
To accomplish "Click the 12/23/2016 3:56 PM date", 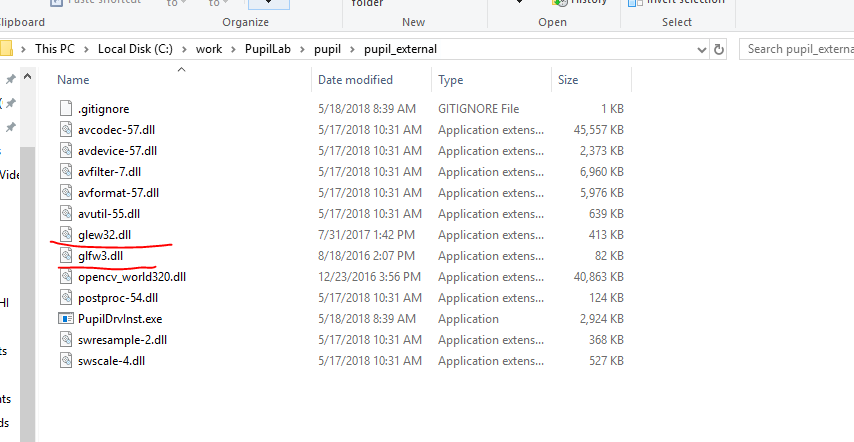I will pyautogui.click(x=369, y=277).
